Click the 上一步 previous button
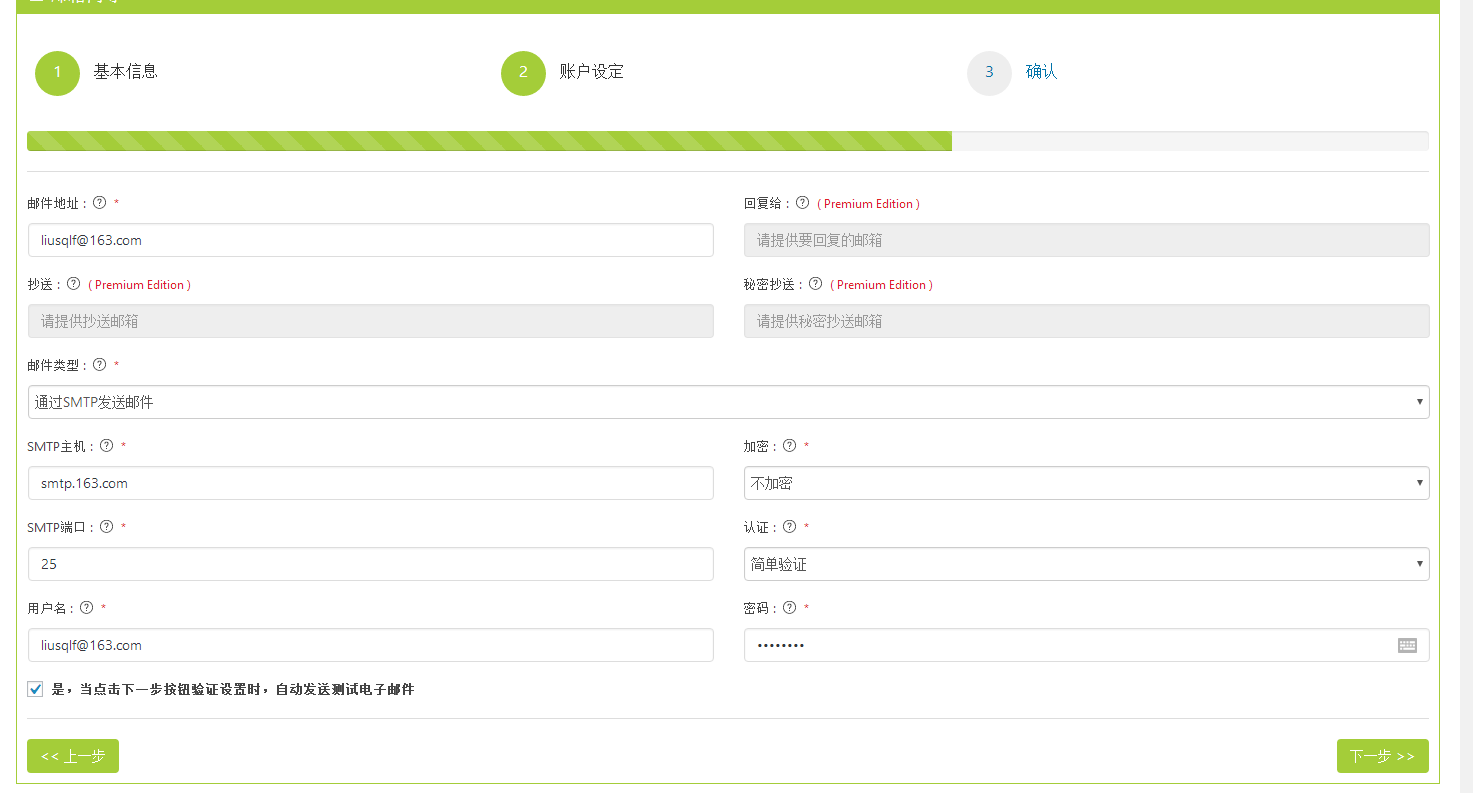The image size is (1473, 793). coord(73,756)
